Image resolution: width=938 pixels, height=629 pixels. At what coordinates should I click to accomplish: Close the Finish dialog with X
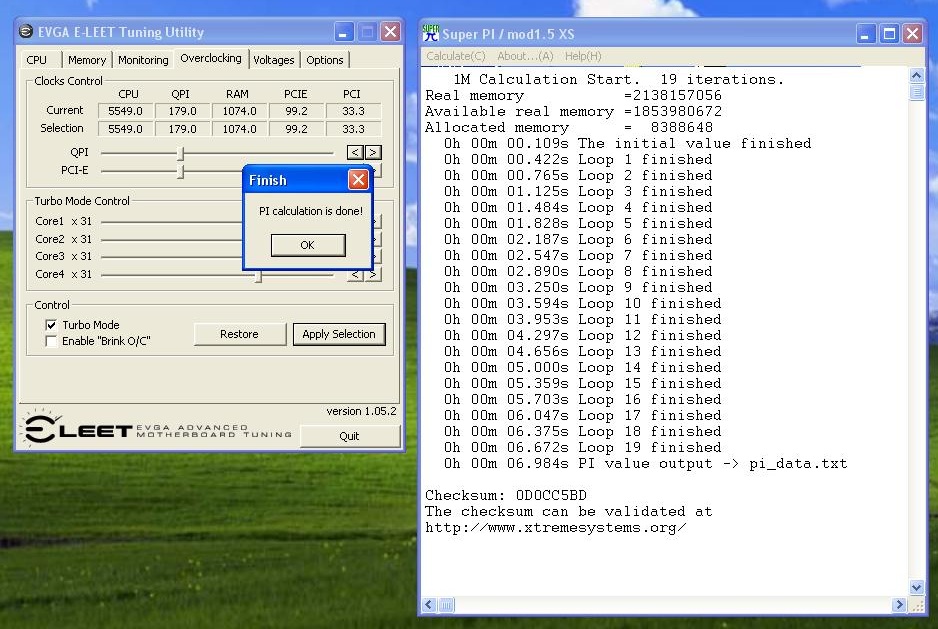point(358,180)
